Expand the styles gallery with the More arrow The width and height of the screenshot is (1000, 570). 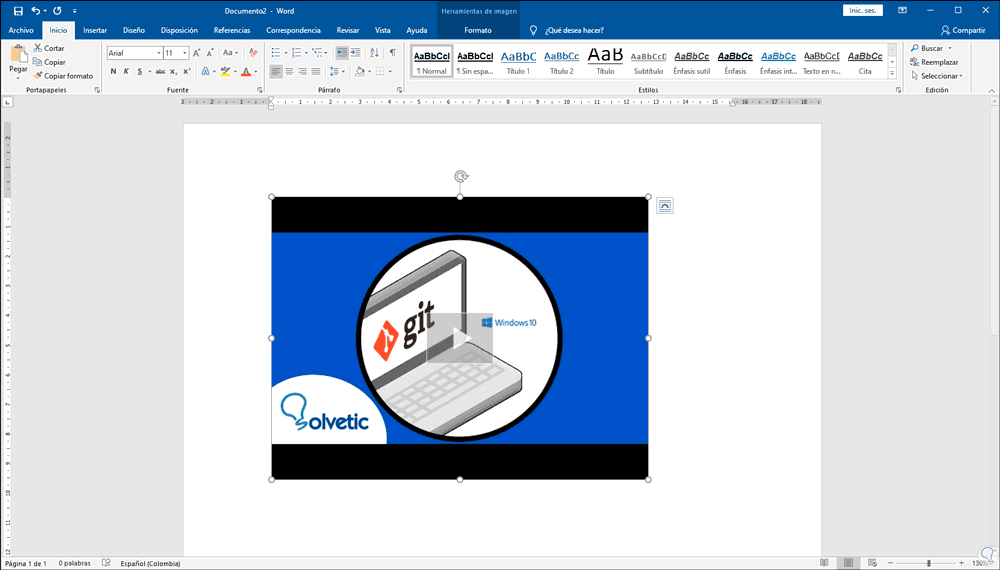click(892, 75)
